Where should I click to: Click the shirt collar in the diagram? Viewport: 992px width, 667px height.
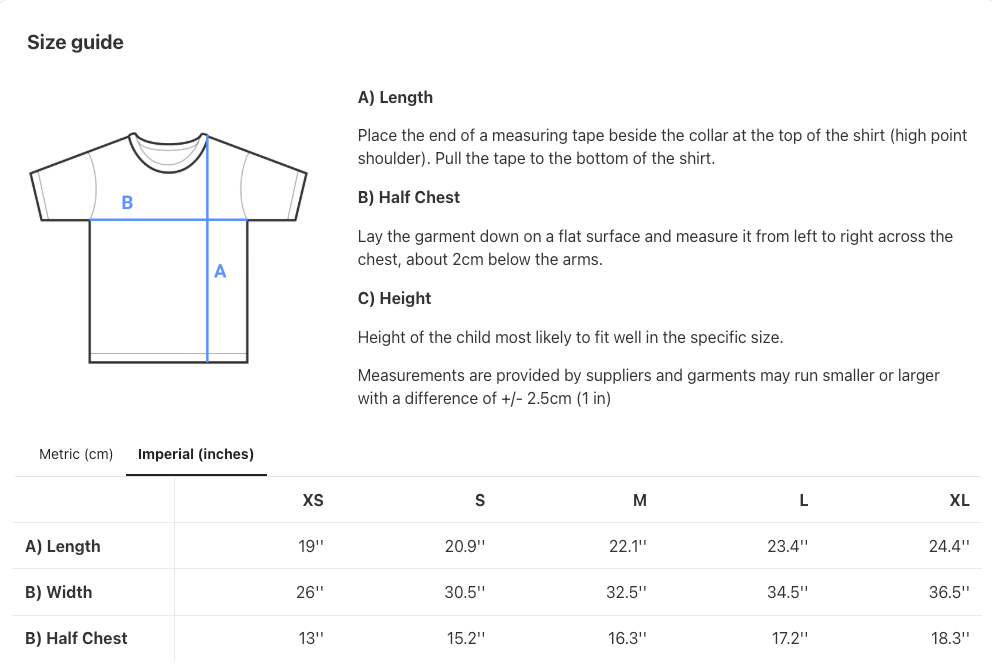[x=168, y=148]
